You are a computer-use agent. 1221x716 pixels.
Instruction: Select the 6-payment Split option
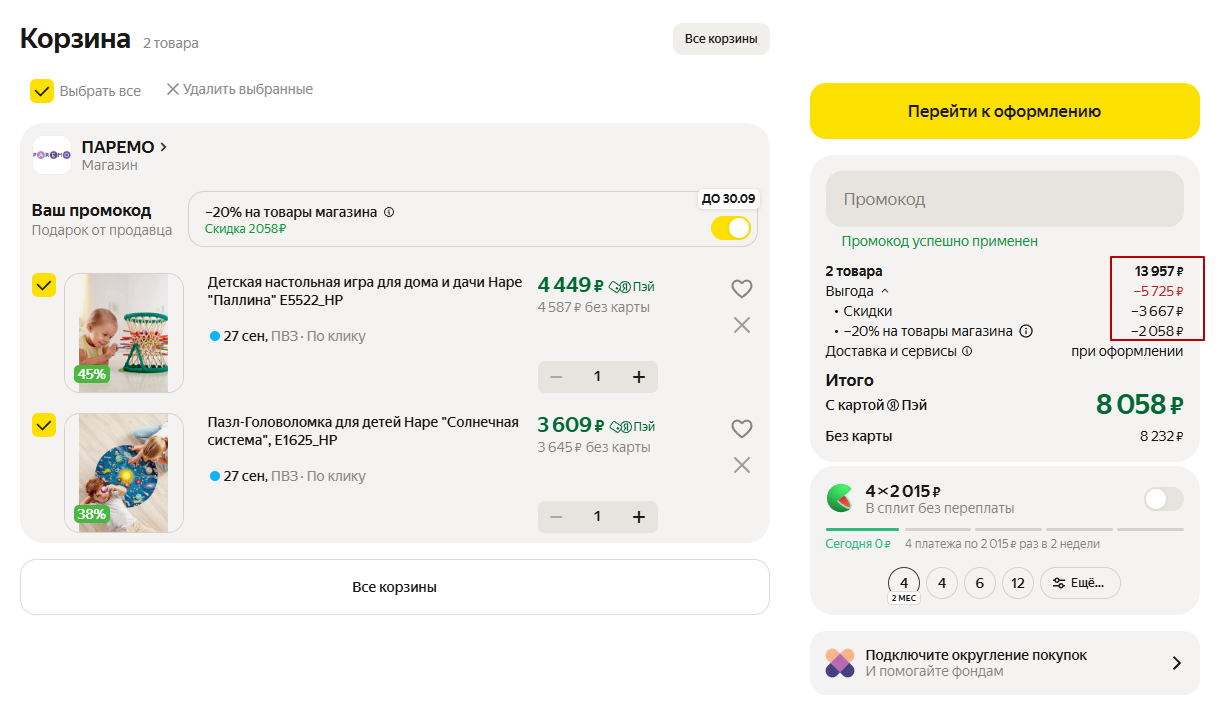pyautogui.click(x=979, y=583)
